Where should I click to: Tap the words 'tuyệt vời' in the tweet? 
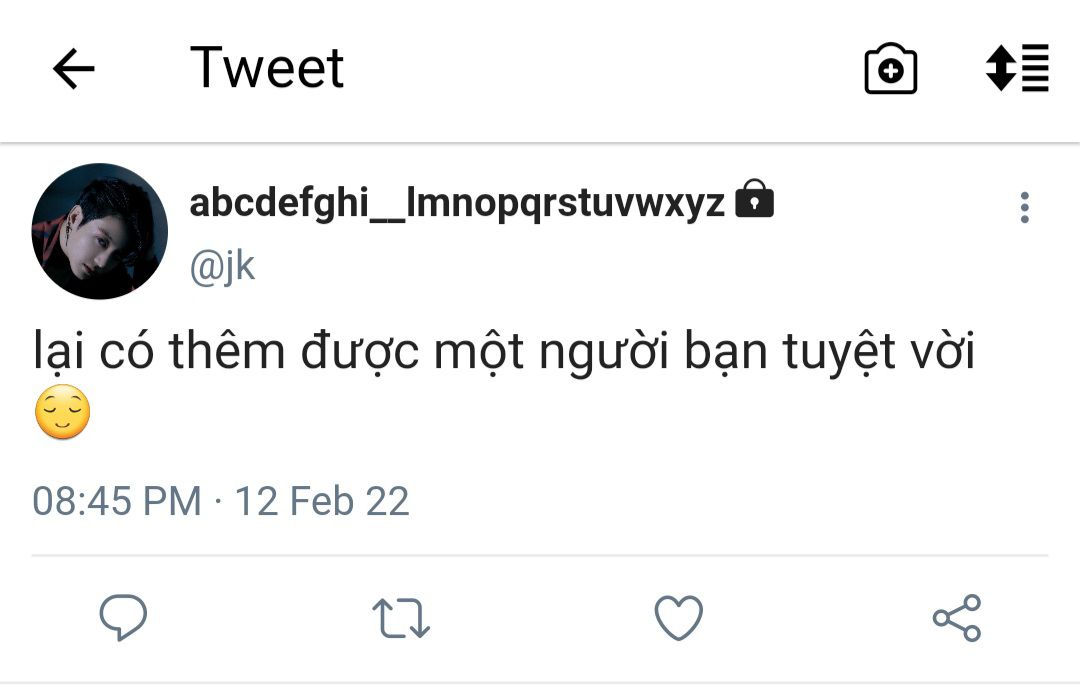(879, 352)
